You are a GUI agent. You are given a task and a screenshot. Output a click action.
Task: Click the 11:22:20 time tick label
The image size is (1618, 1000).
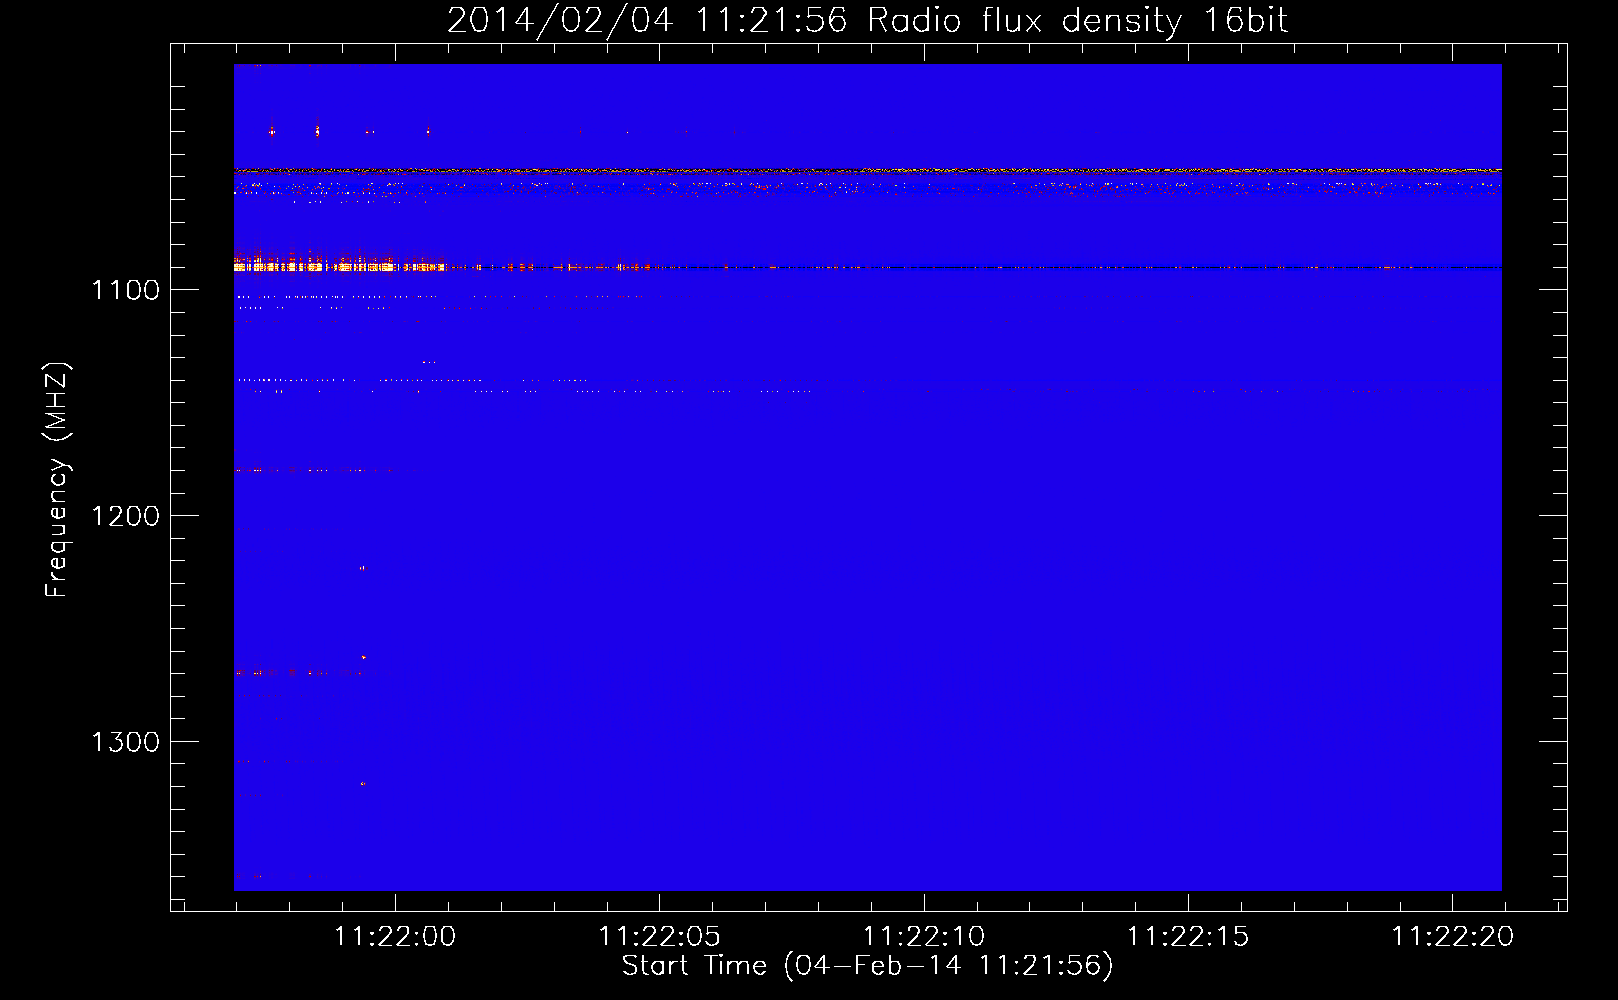[1453, 937]
